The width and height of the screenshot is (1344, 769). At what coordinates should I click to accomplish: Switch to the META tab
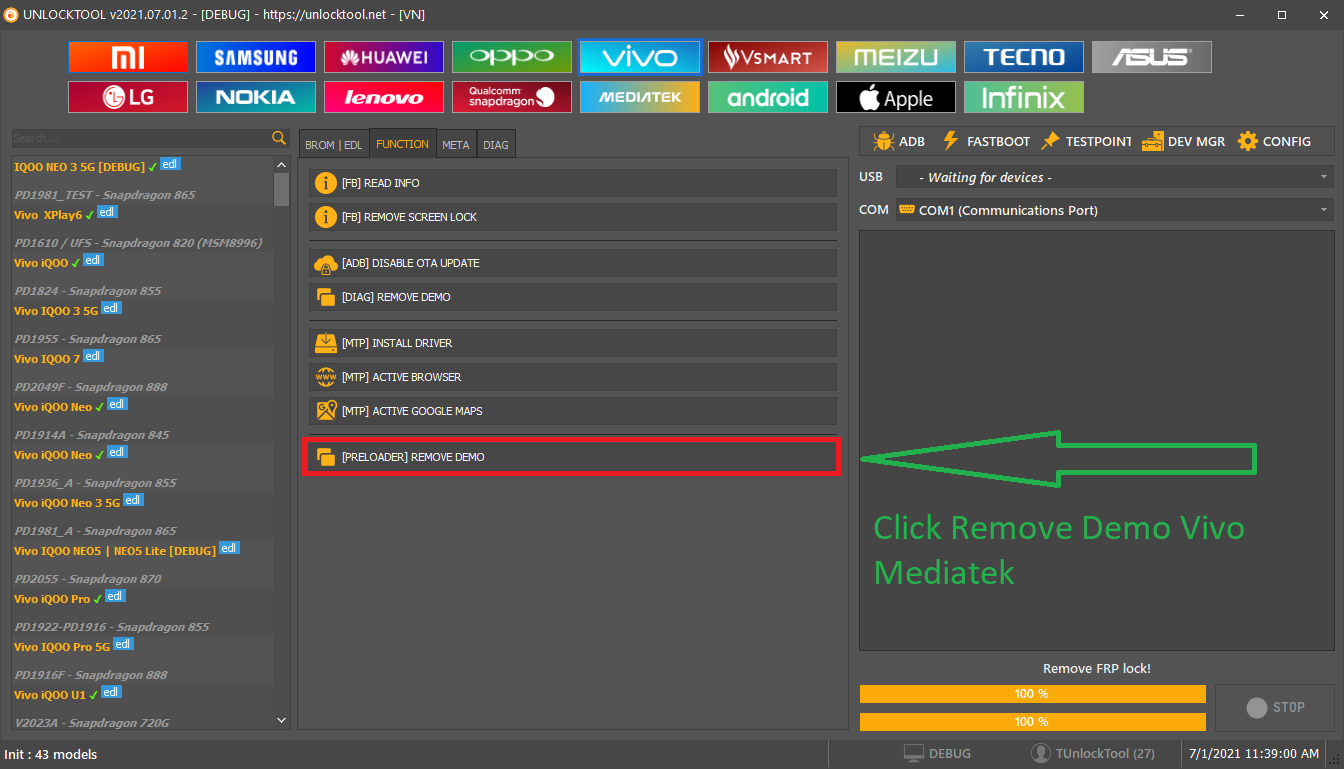(x=456, y=145)
